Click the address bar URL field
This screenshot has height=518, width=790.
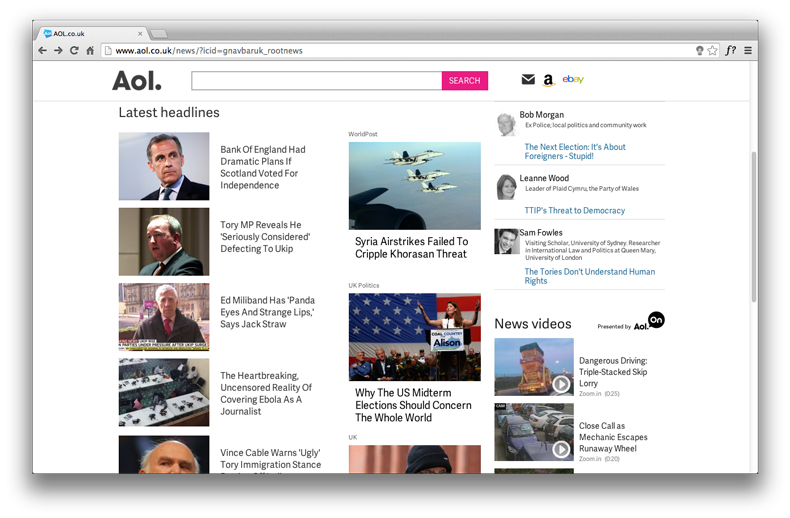400,50
